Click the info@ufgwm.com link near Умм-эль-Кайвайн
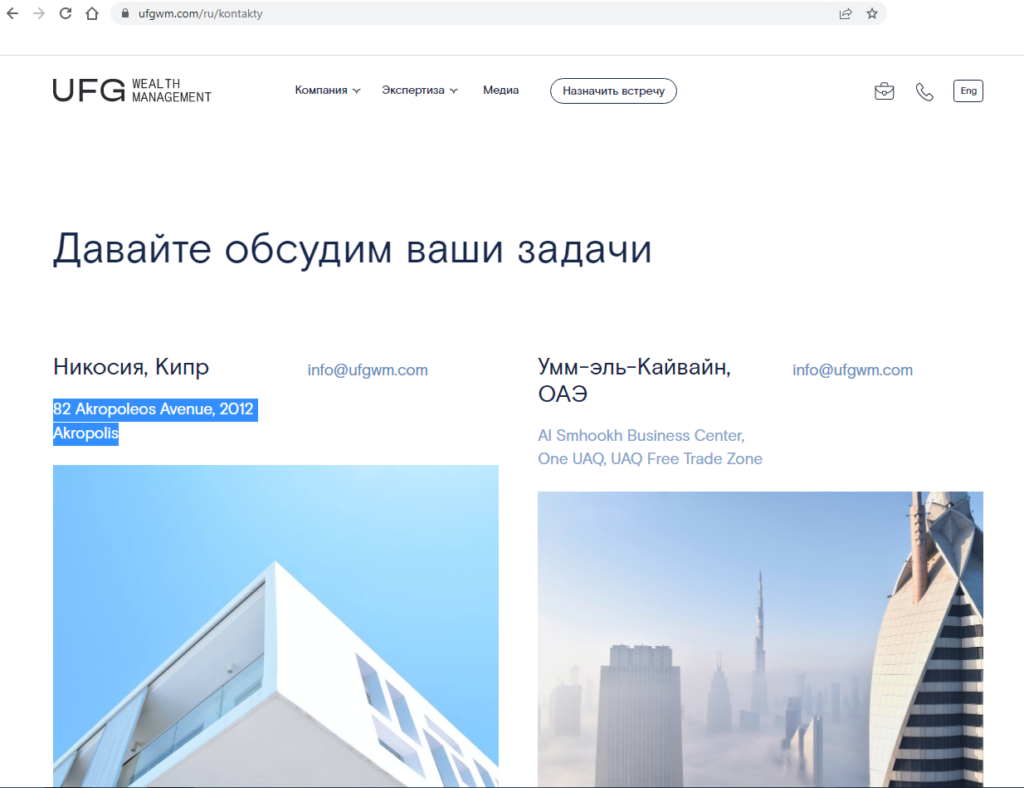Viewport: 1024px width, 788px height. [852, 369]
